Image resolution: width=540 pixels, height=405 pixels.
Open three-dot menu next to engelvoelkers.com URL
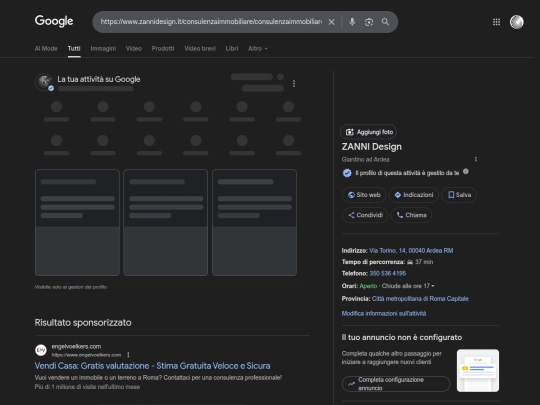128,354
